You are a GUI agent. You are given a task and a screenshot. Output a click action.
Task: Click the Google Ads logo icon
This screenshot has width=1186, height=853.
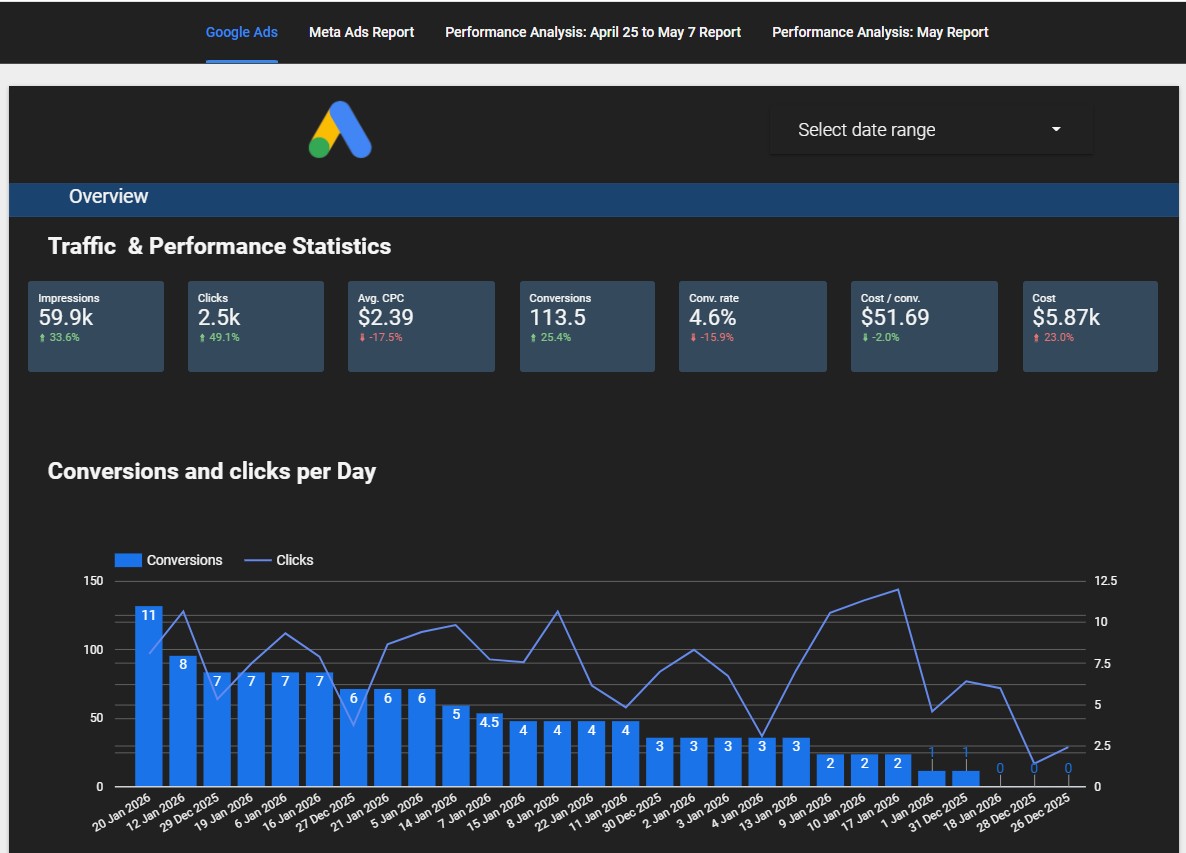(x=340, y=131)
